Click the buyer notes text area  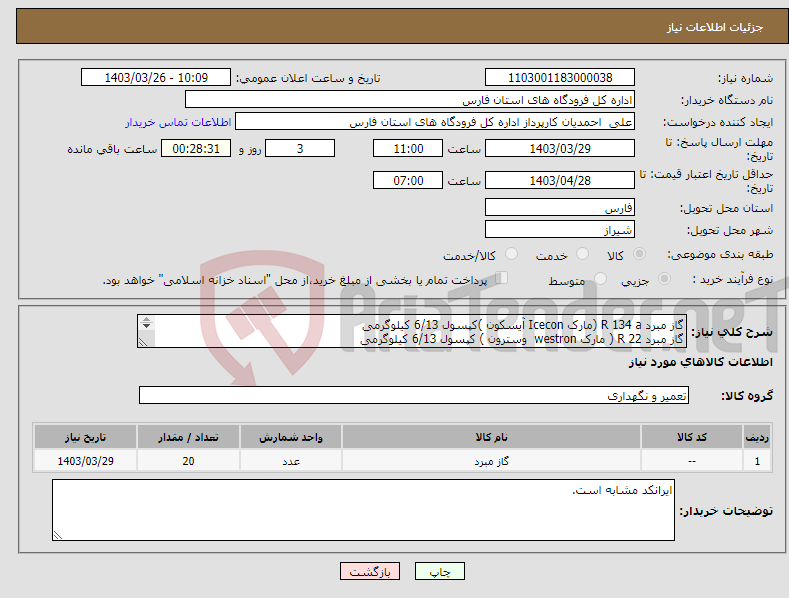tap(363, 510)
